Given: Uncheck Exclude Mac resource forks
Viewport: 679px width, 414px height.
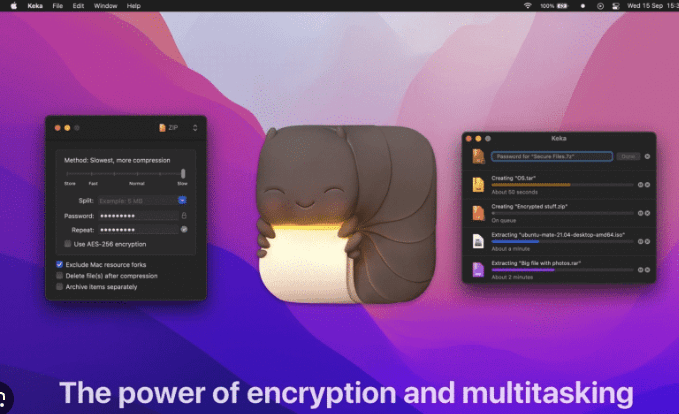Looking at the screenshot, I should tap(60, 264).
